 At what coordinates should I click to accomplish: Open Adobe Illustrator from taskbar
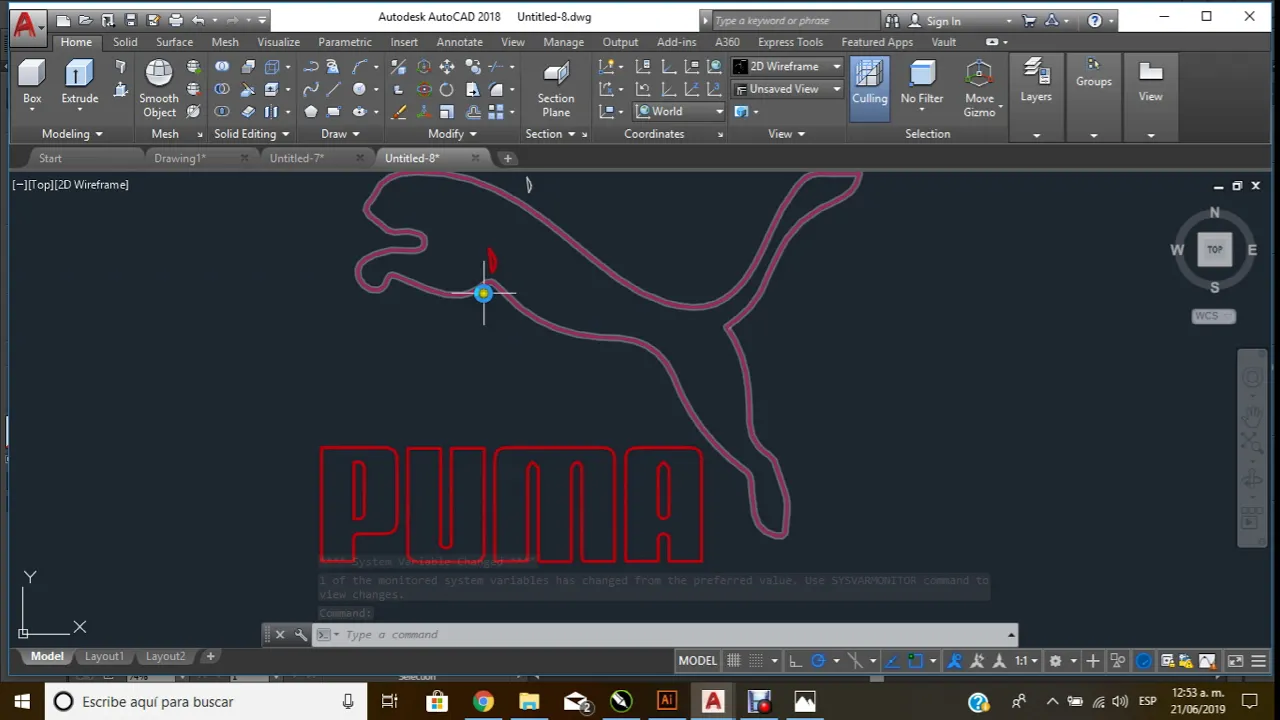[x=667, y=701]
